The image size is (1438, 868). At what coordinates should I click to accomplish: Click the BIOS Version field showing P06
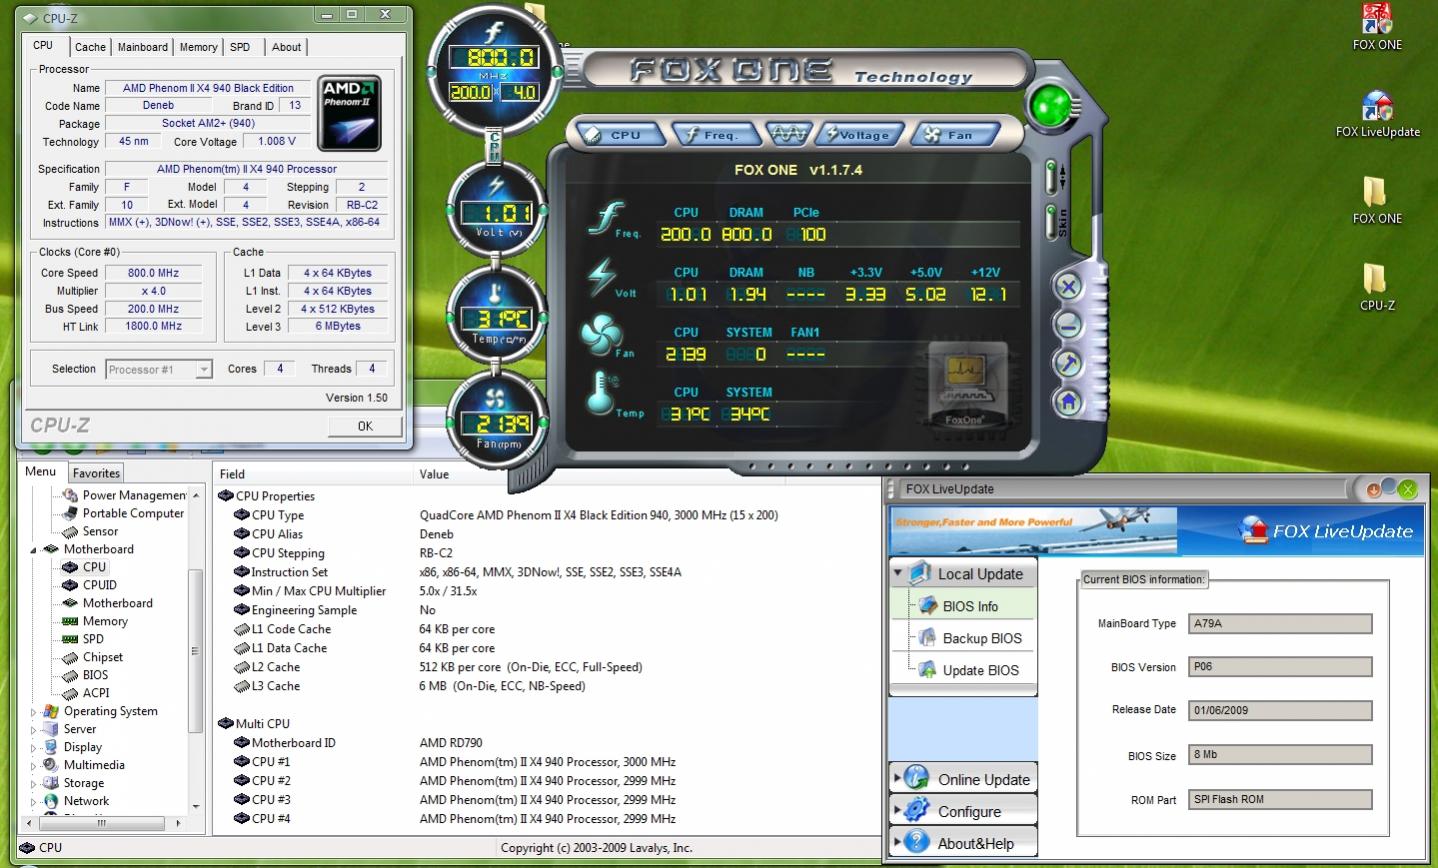(1280, 667)
